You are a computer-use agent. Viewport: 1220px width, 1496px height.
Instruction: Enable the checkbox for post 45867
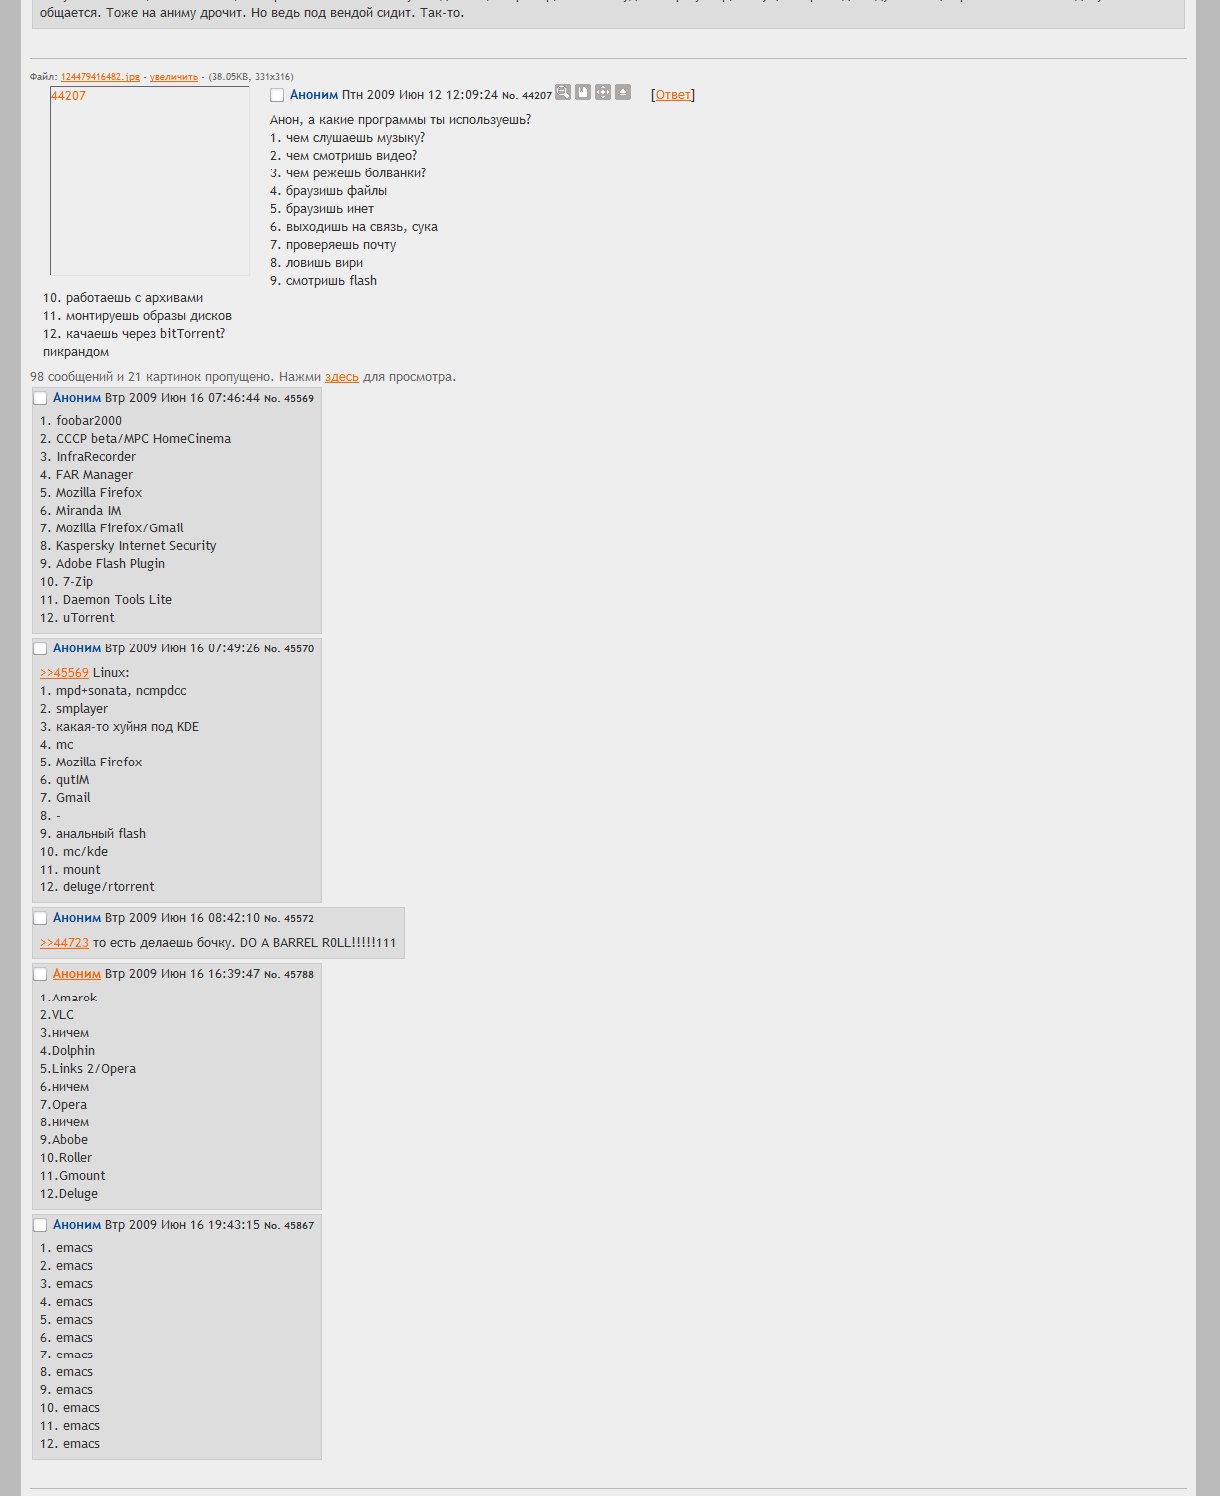point(40,1225)
